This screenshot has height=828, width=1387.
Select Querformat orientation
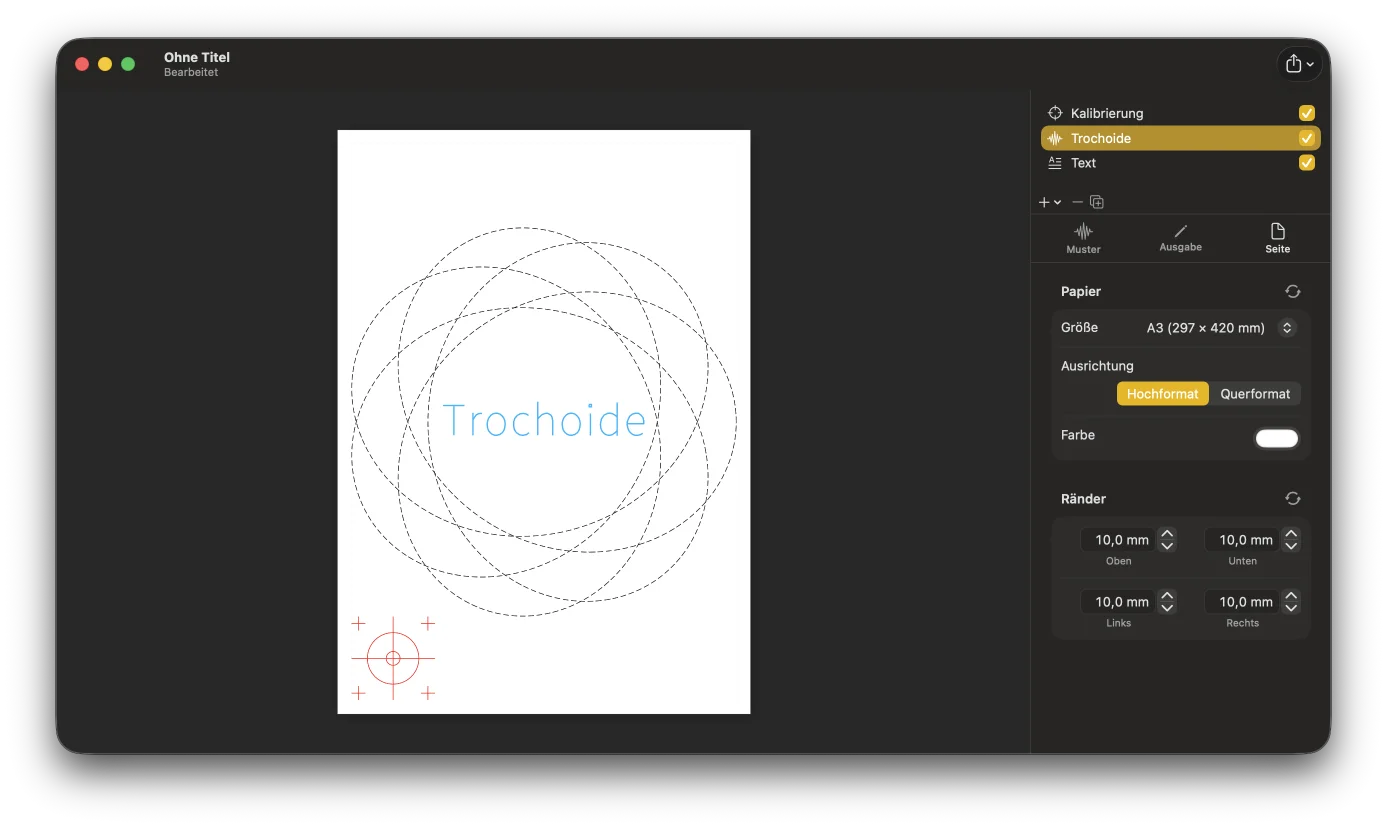pos(1255,394)
